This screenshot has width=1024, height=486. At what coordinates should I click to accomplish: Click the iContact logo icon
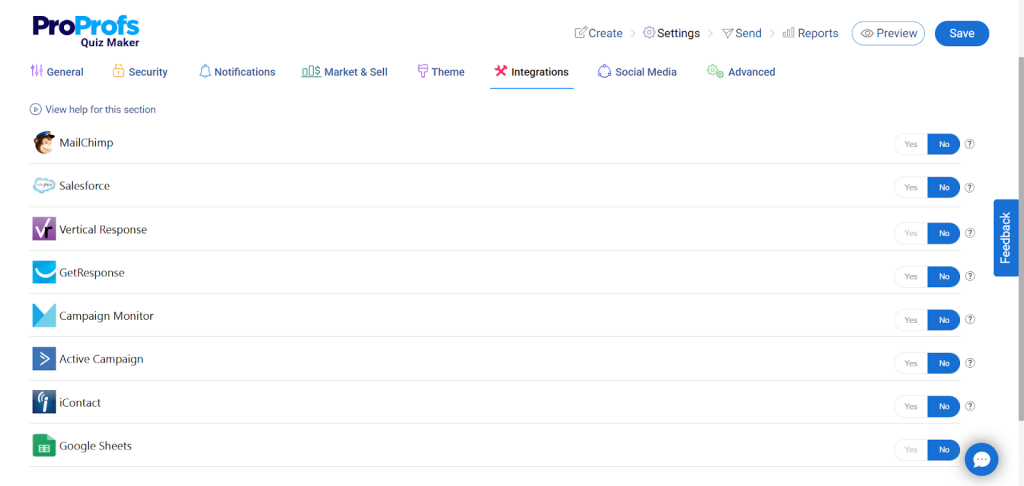(x=44, y=402)
